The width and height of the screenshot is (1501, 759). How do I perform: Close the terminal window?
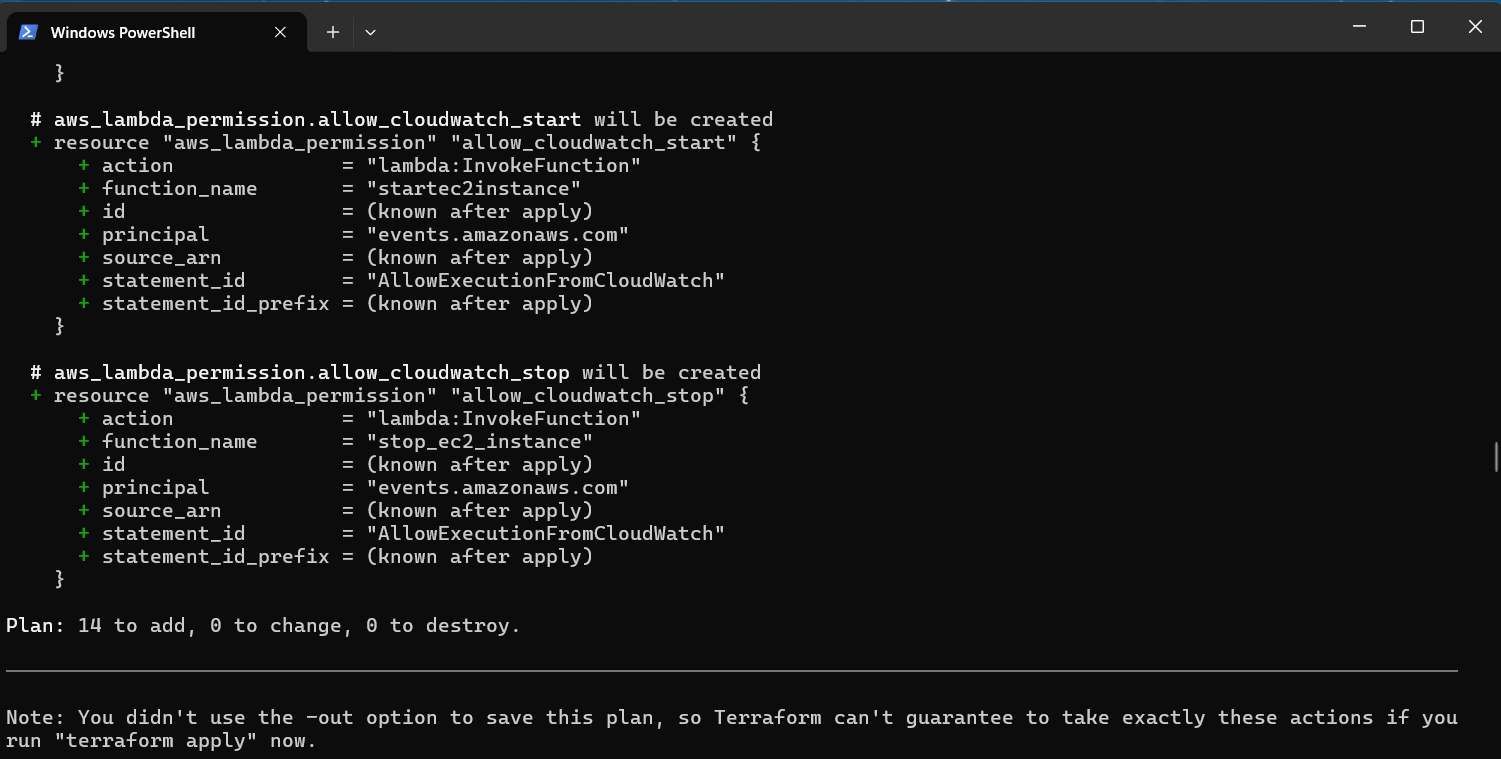[1475, 27]
